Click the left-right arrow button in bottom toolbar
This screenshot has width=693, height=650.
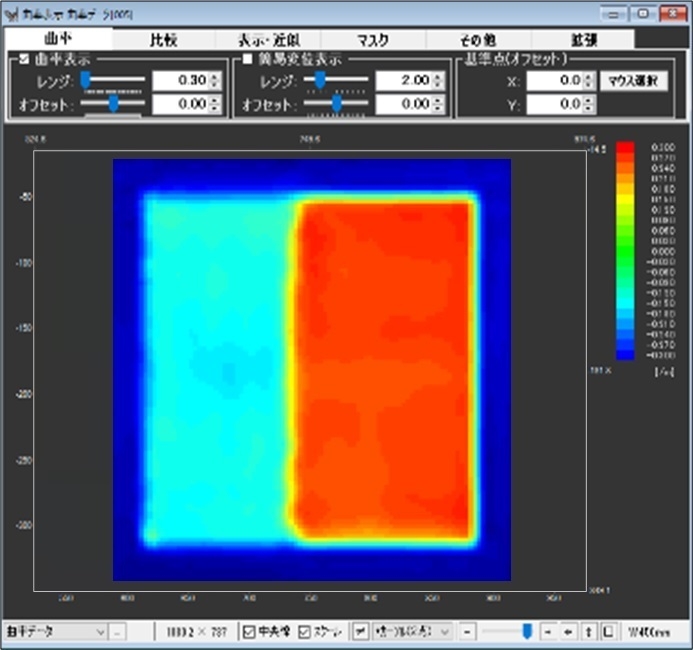pyautogui.click(x=568, y=632)
